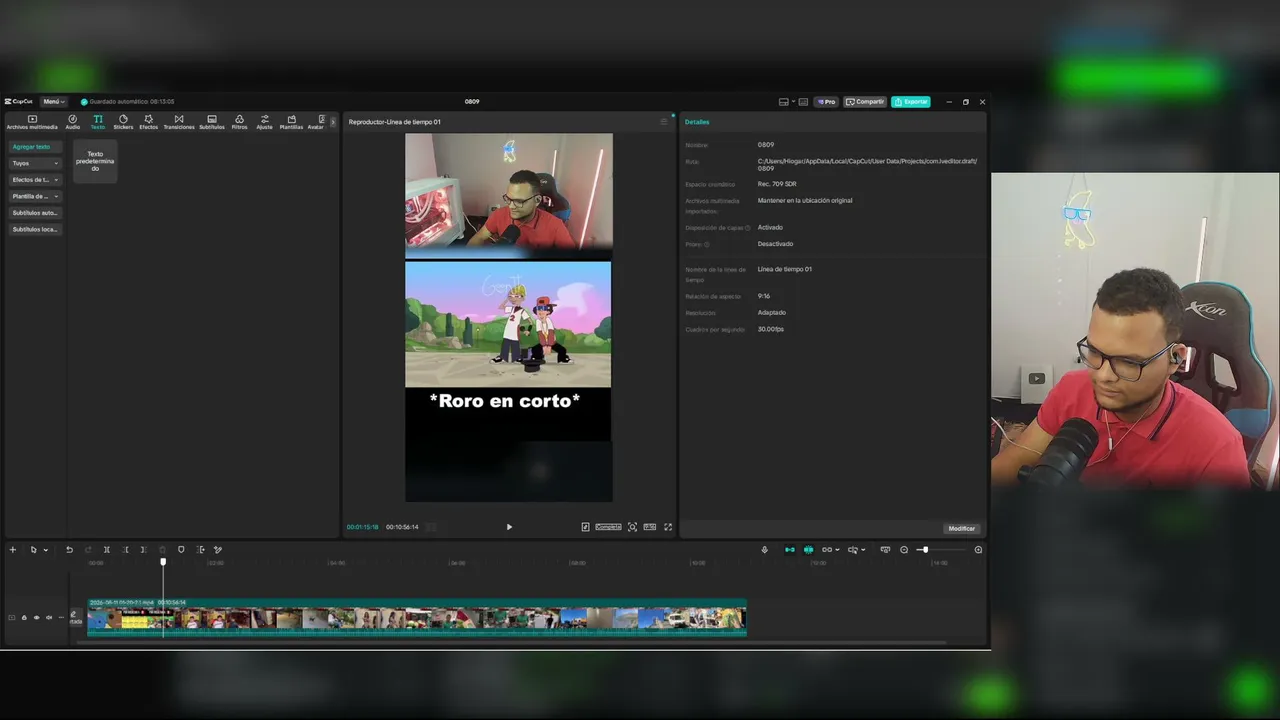Viewport: 1280px width, 720px height.
Task: Expand the Tuyos category
Action: (35, 163)
